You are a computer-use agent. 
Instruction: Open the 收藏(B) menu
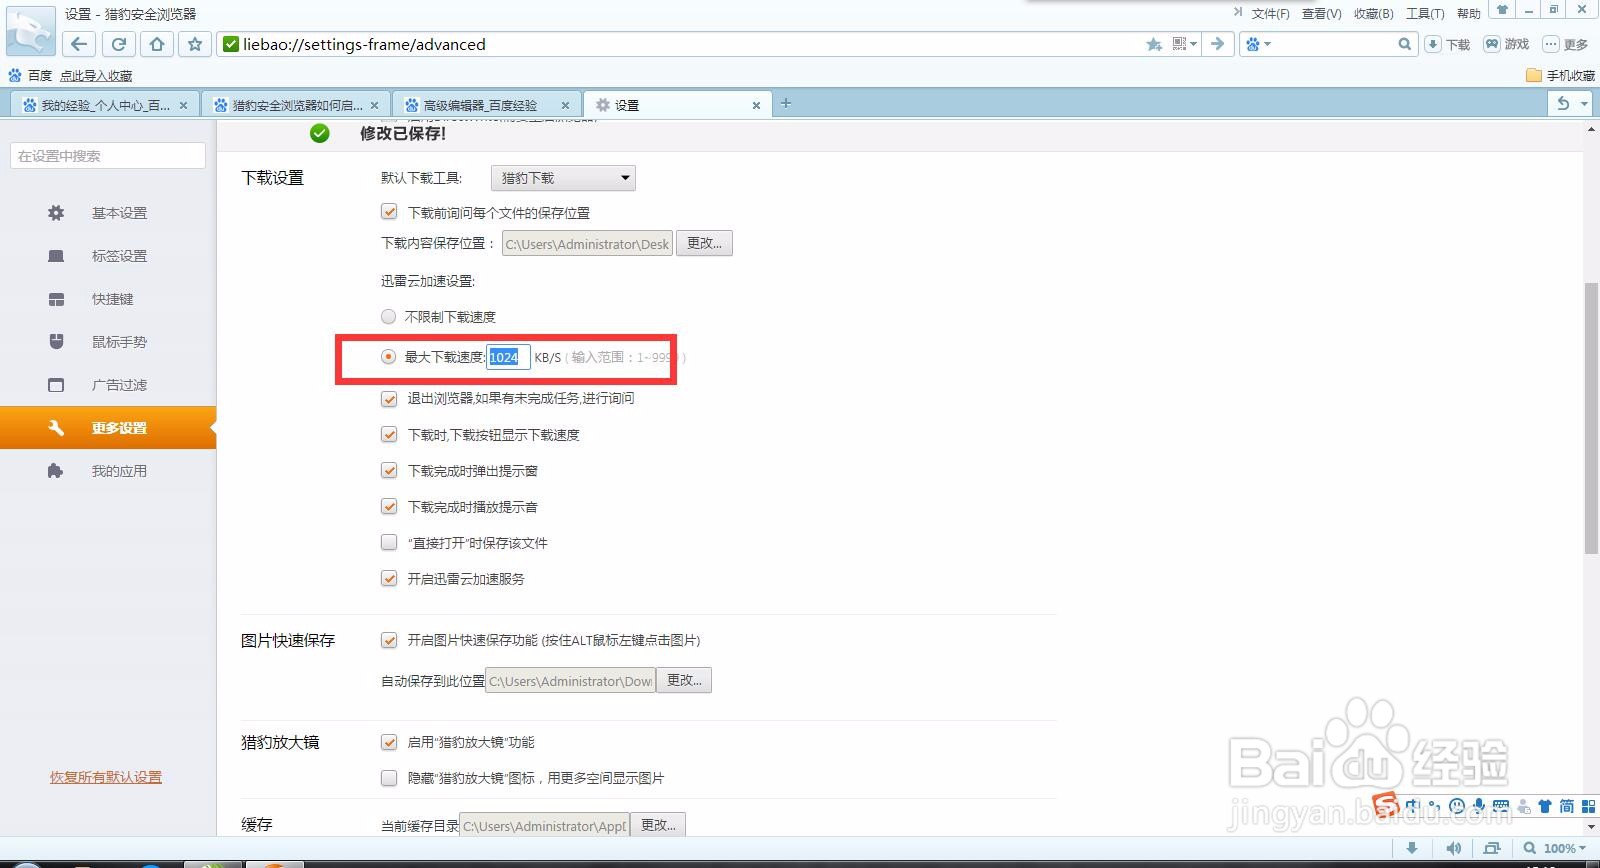coord(1373,13)
